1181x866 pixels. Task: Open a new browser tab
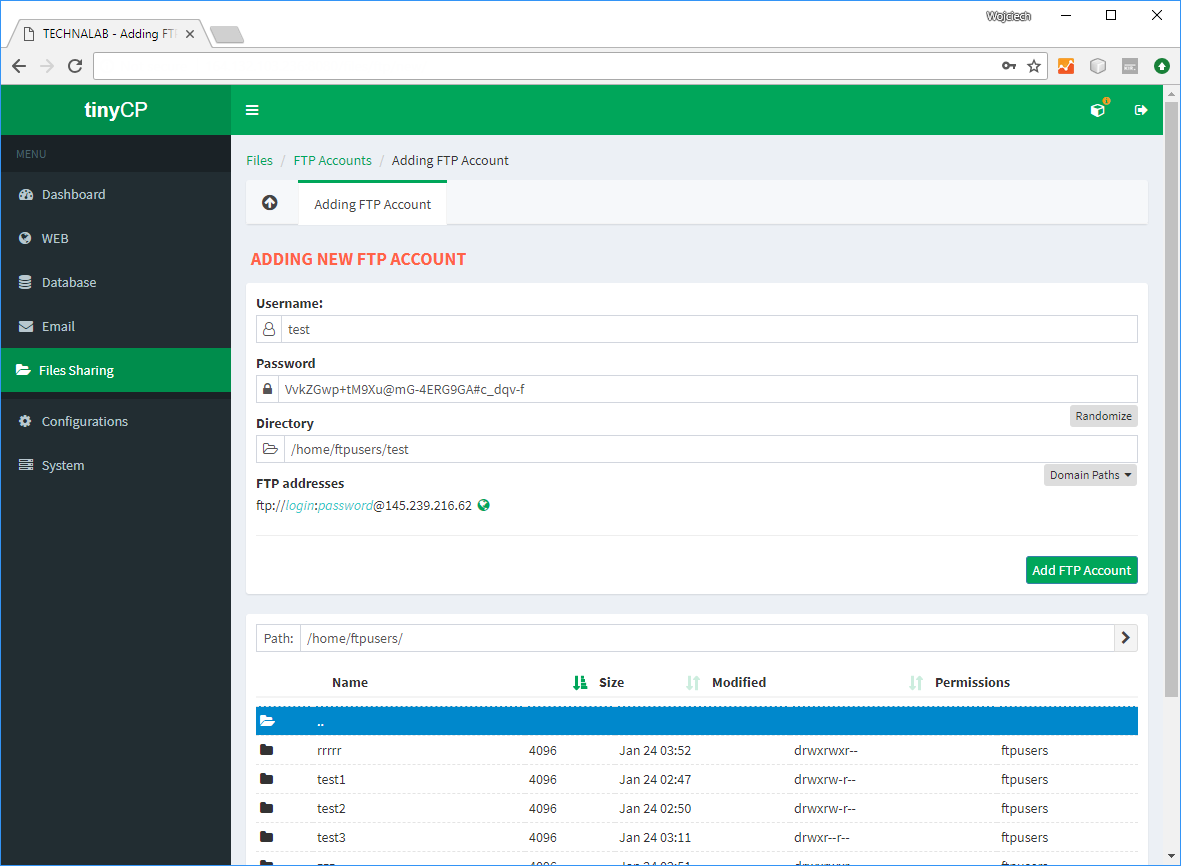click(227, 34)
